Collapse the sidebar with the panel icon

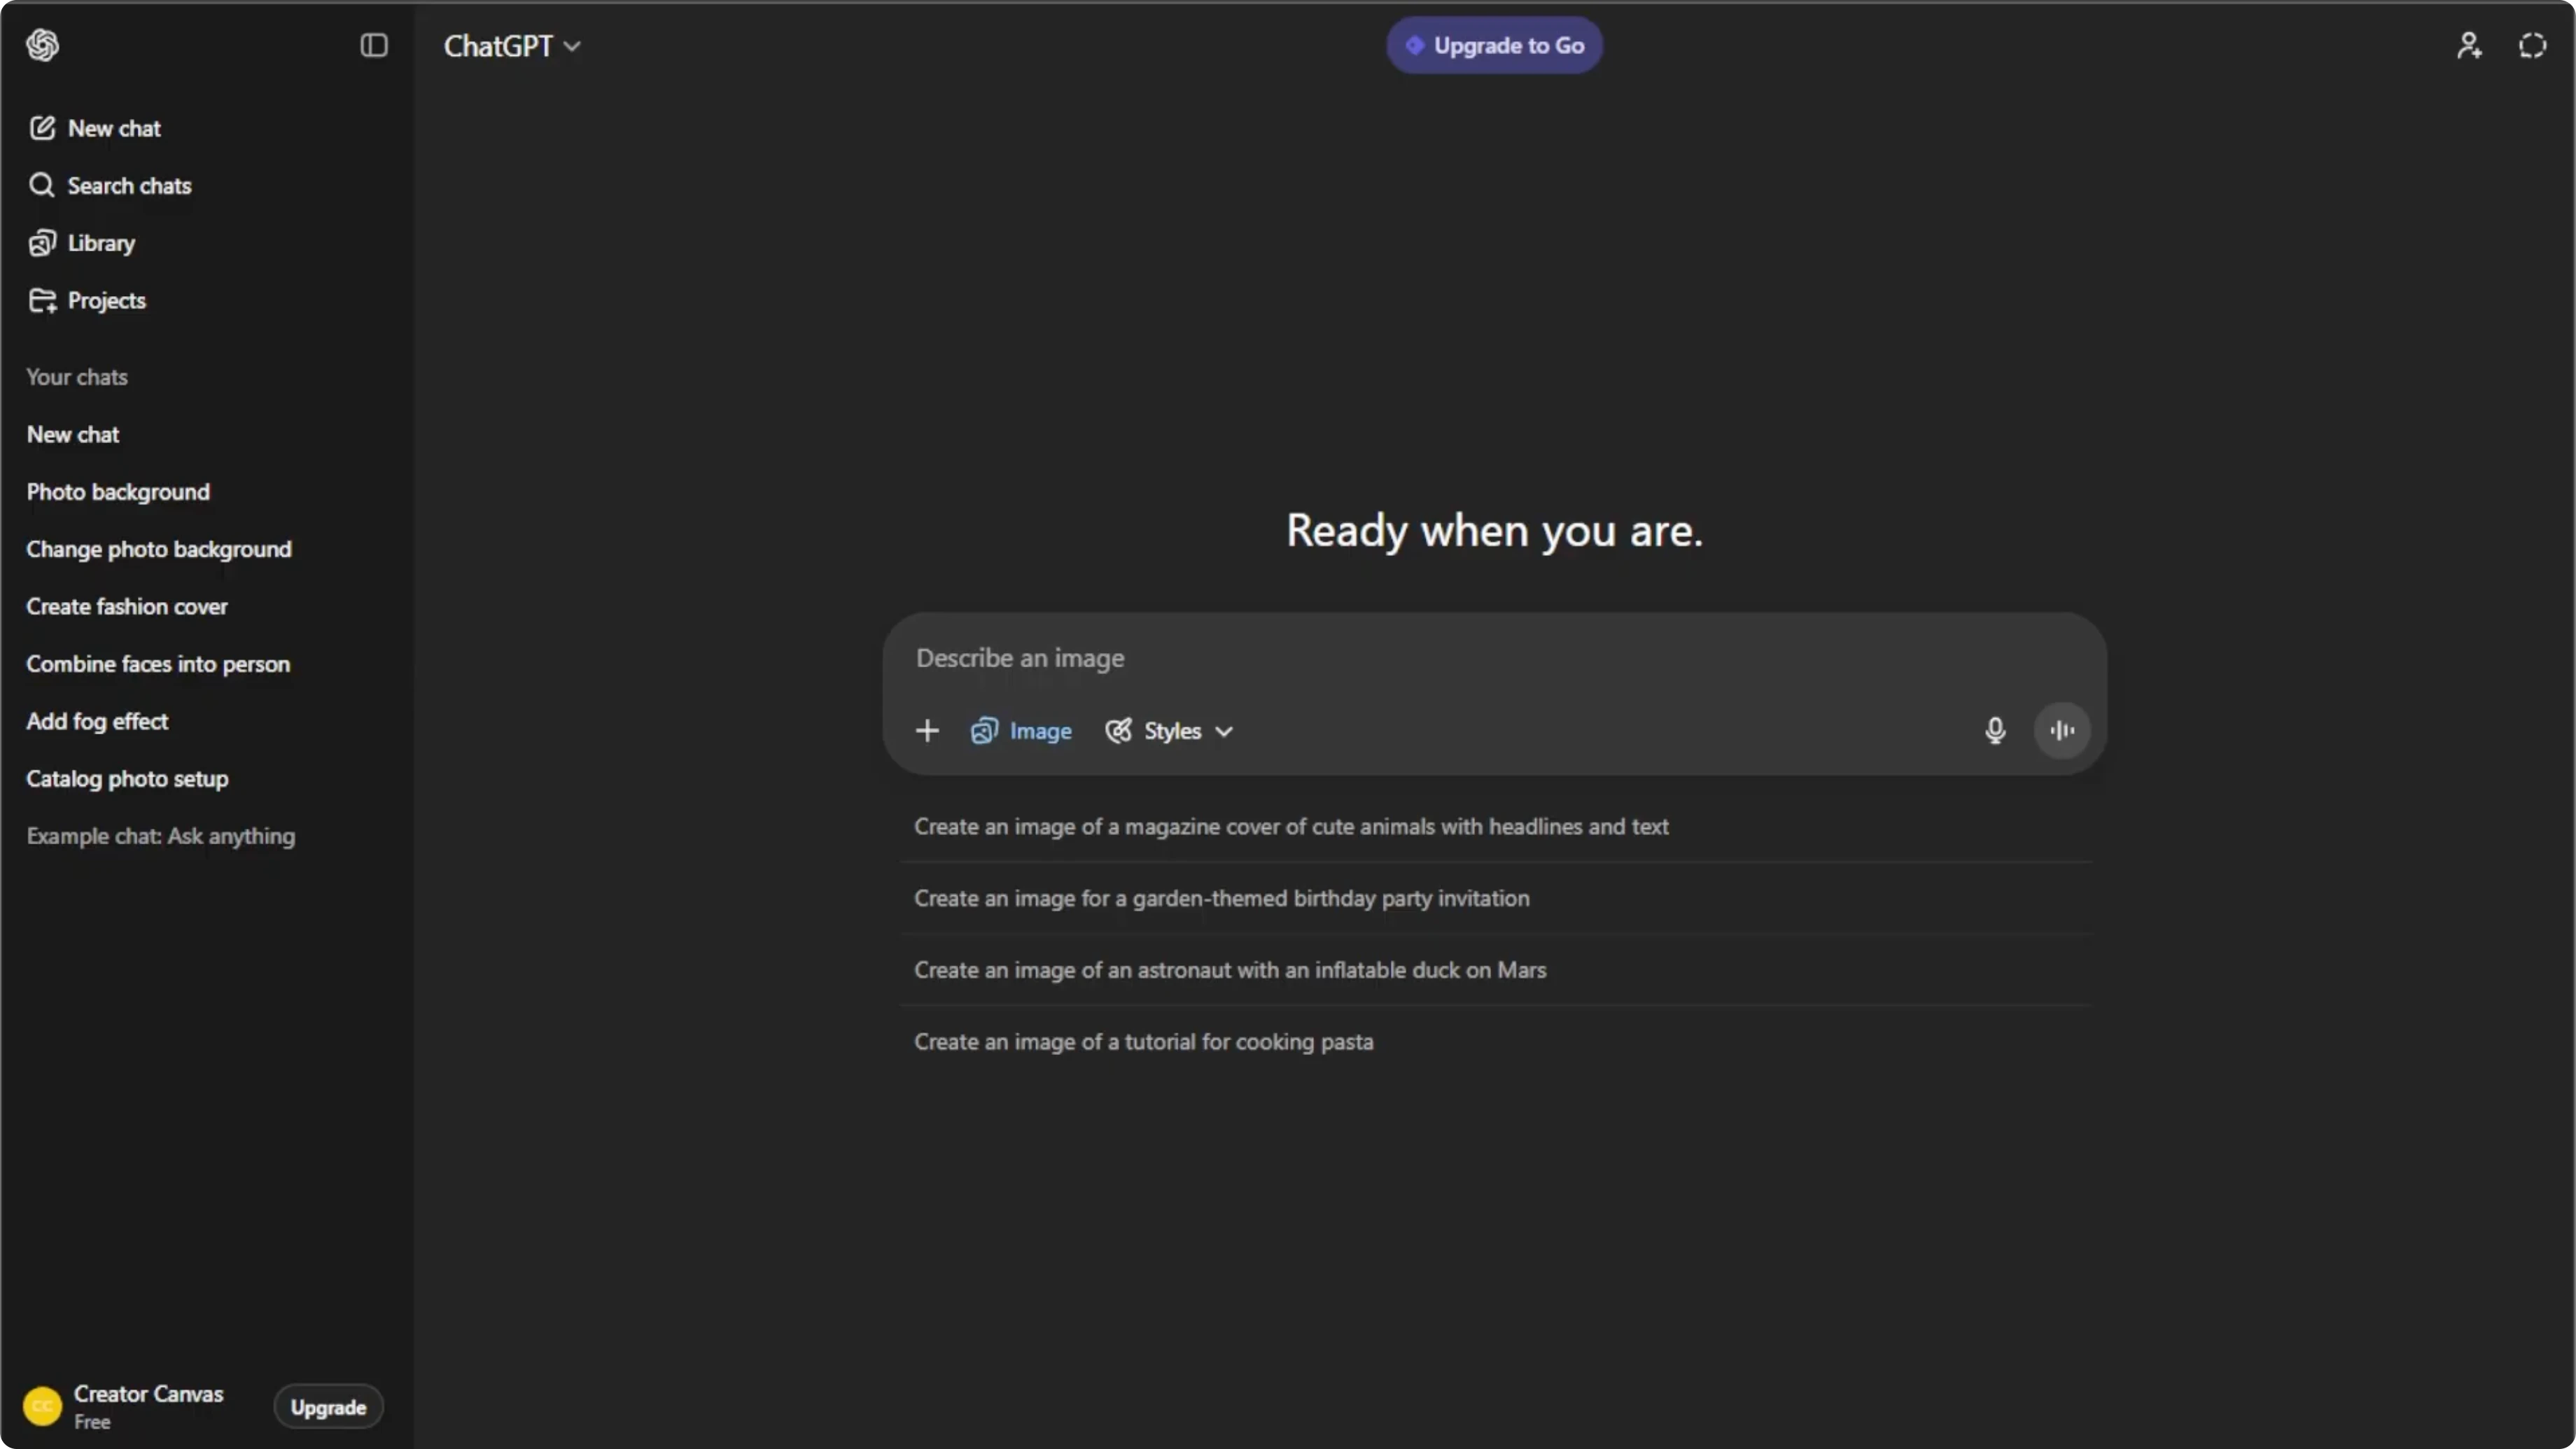(x=374, y=45)
